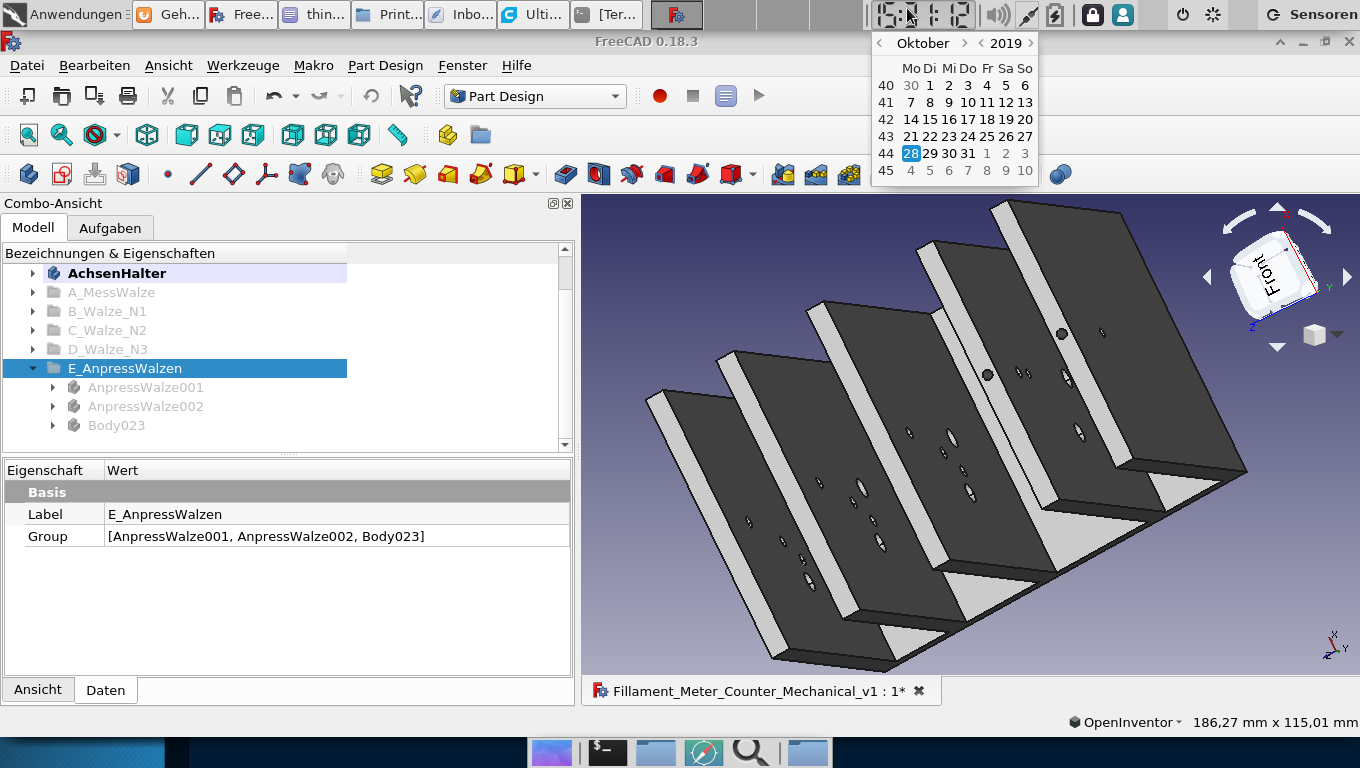Screen dimensions: 1360x768
Task: Open the terminal from the dock
Action: point(608,752)
